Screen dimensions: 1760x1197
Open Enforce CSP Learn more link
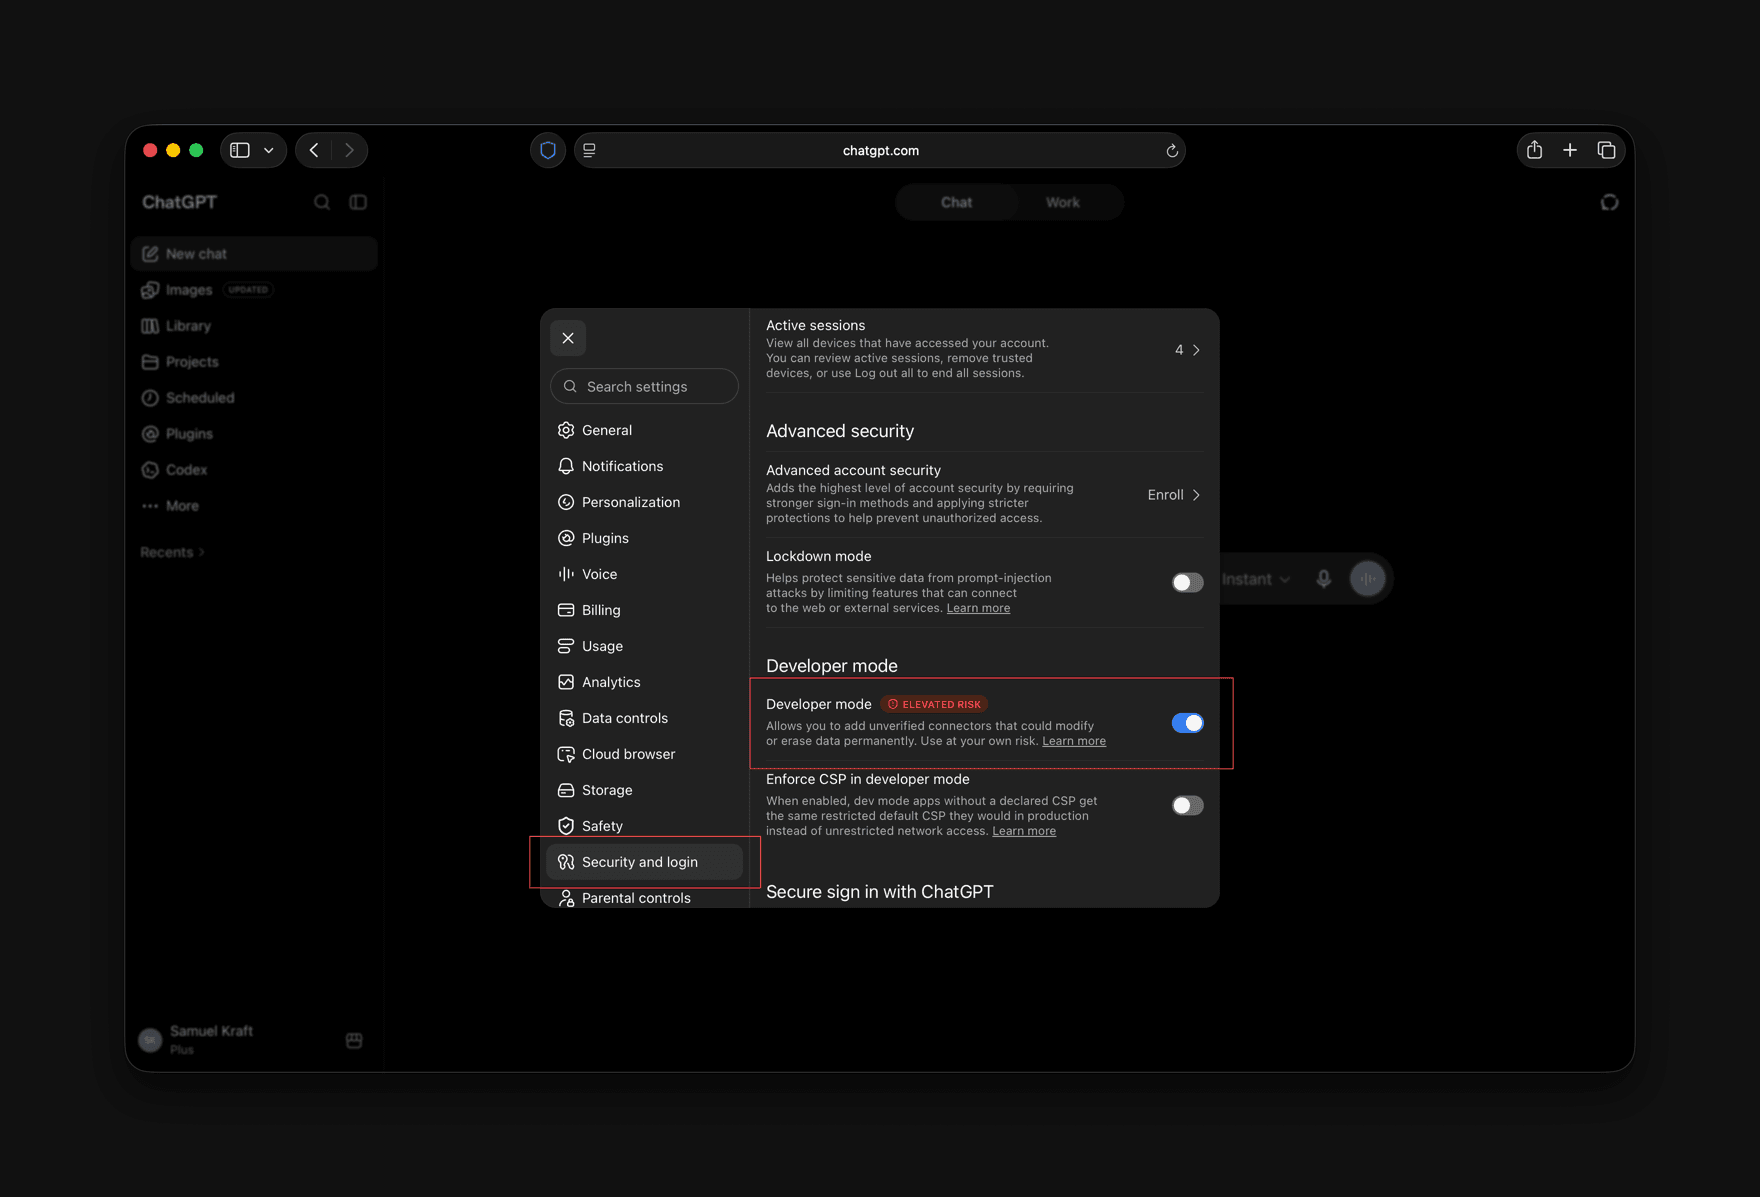1024,831
